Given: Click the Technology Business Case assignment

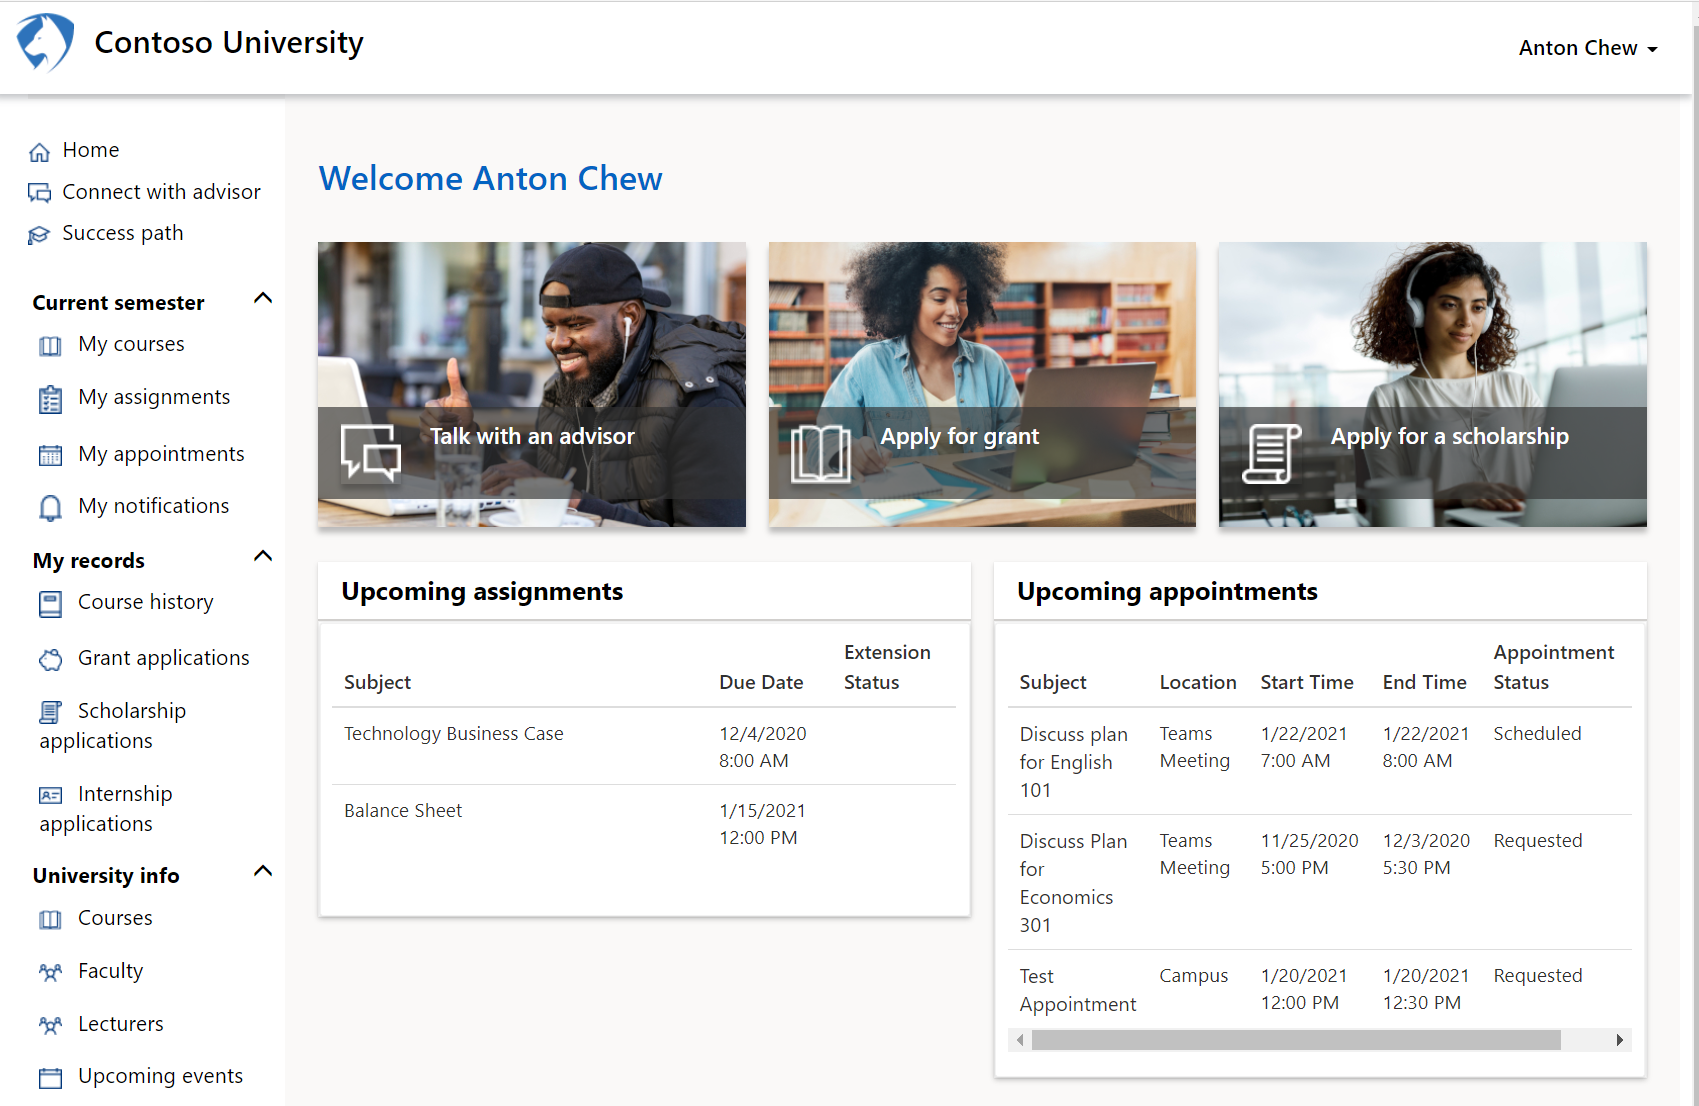Looking at the screenshot, I should pos(453,733).
